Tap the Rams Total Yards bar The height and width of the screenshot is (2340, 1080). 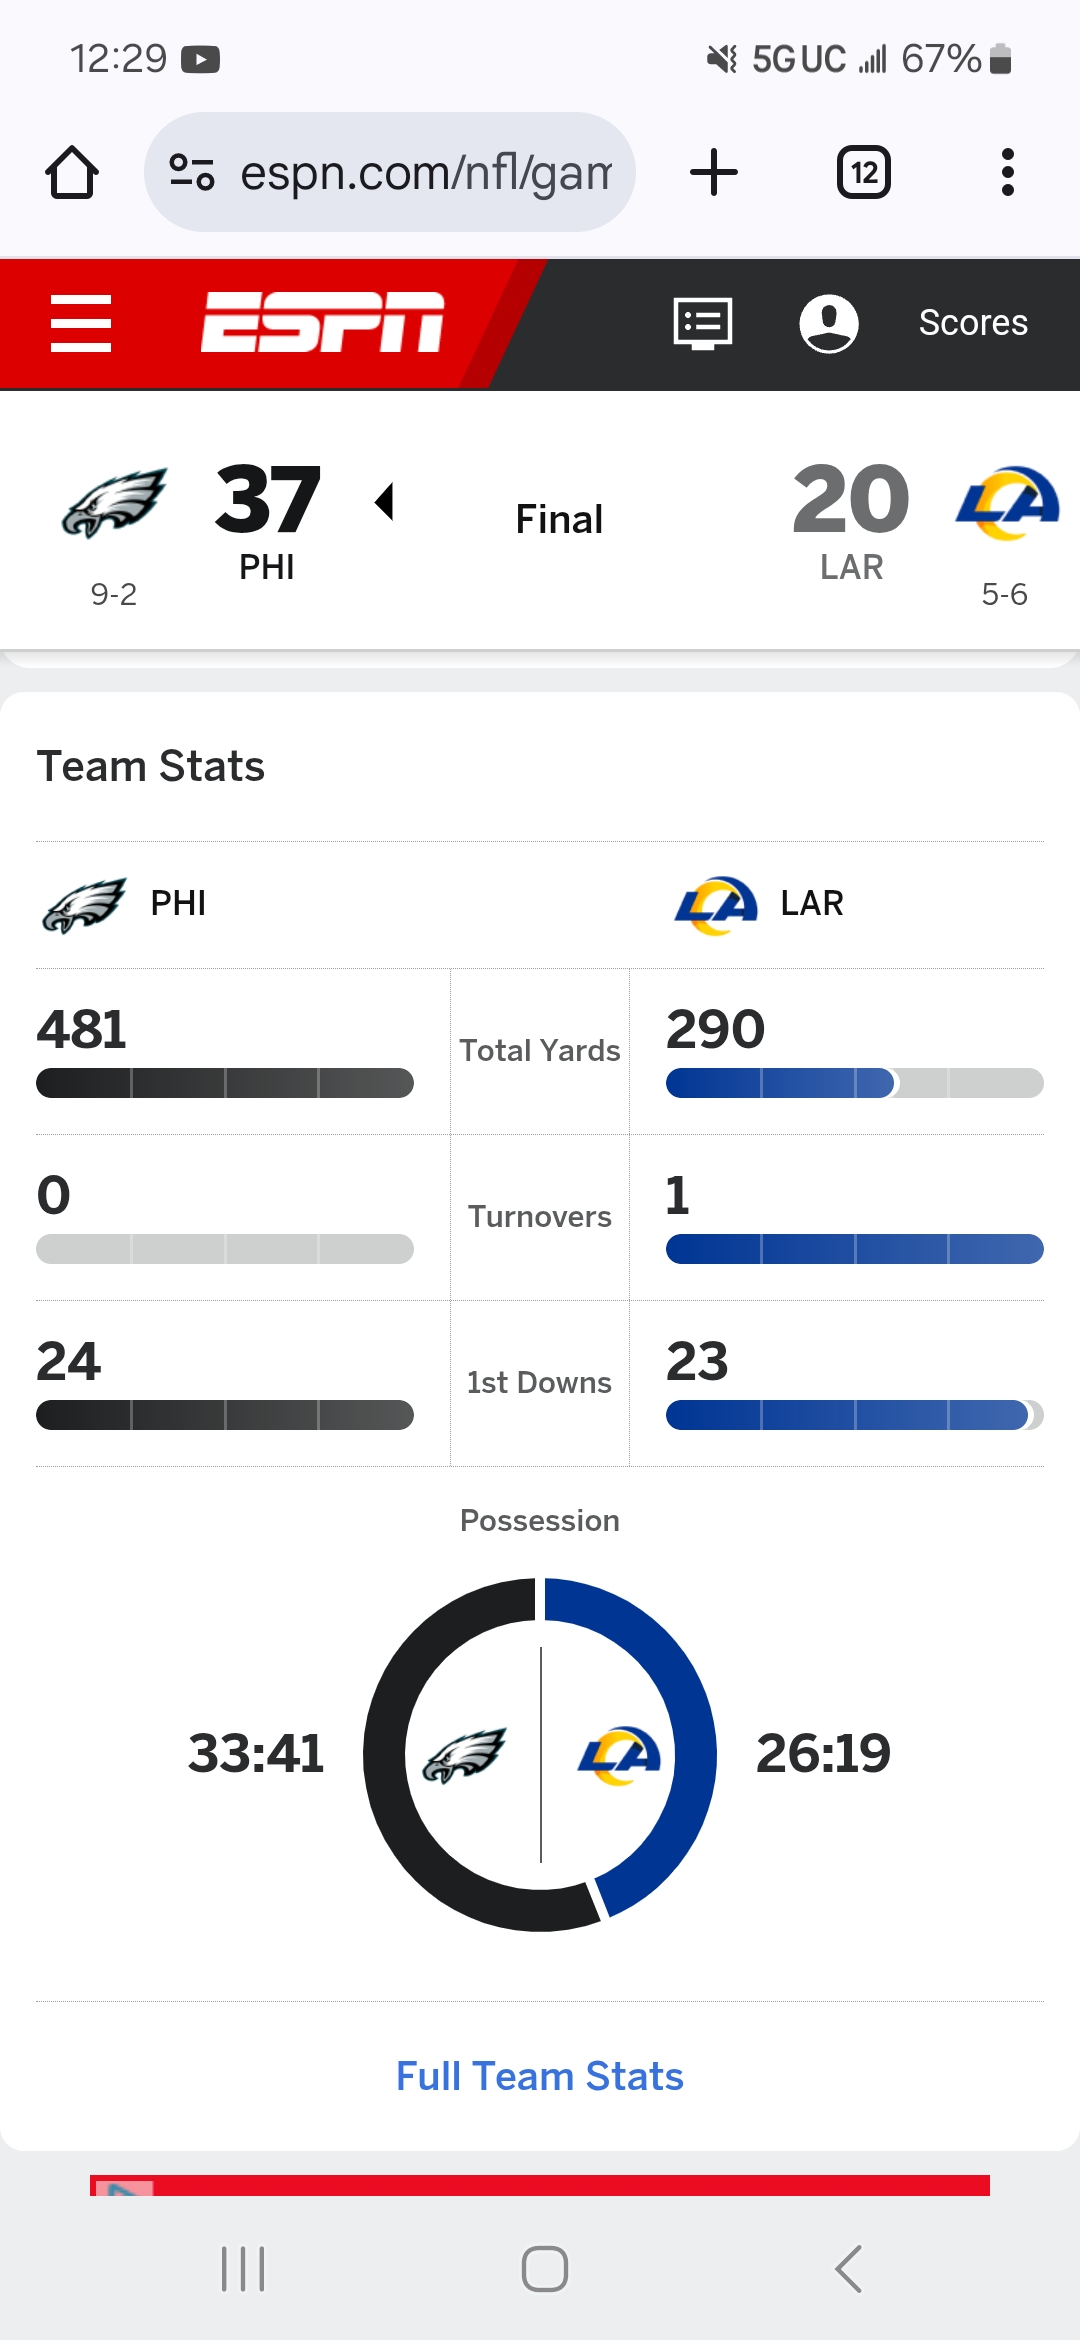tap(854, 1083)
